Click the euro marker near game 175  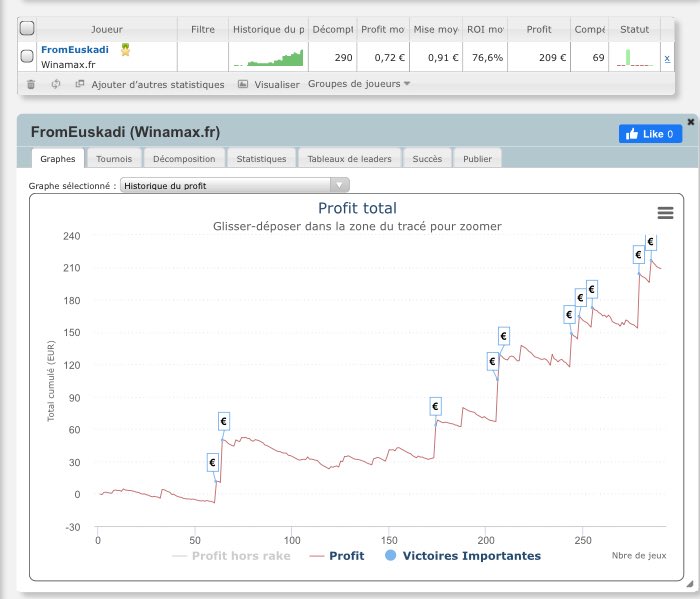[435, 406]
